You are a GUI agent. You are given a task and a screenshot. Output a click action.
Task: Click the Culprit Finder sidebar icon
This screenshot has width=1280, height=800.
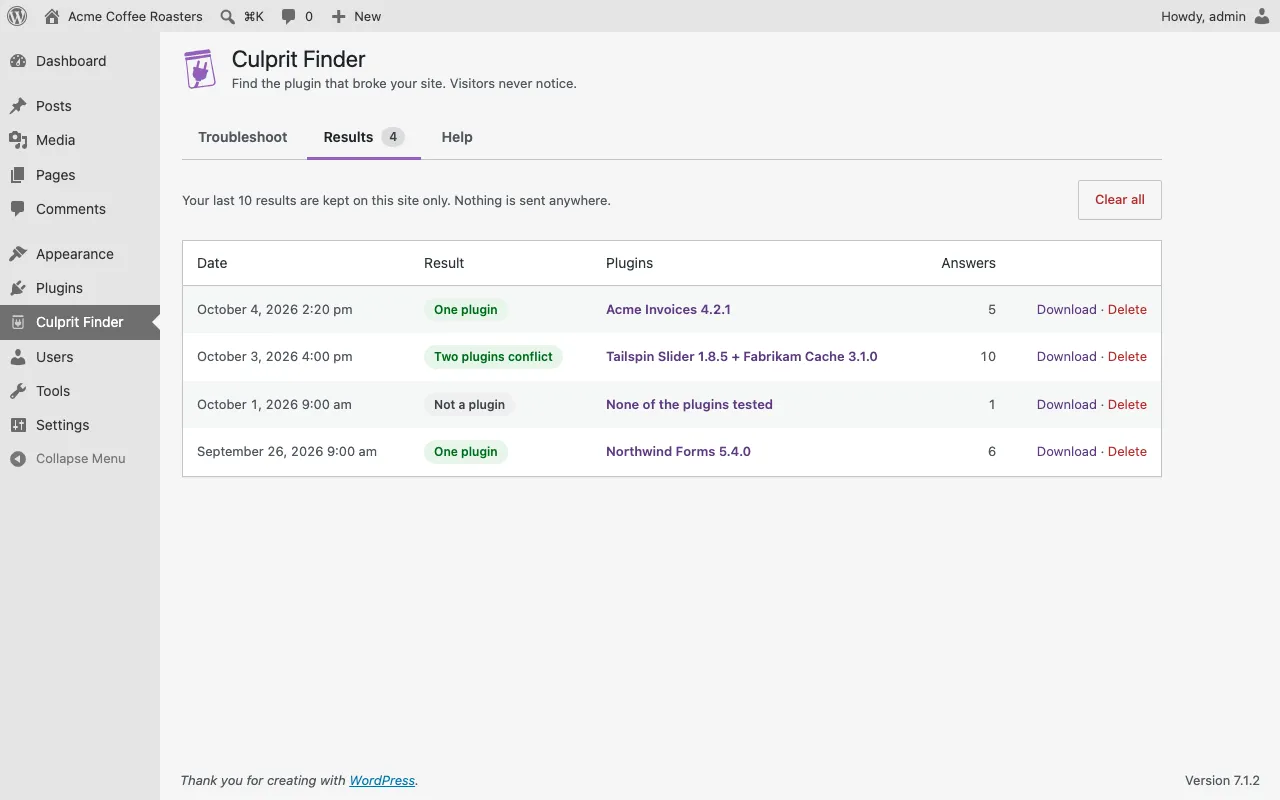[18, 322]
